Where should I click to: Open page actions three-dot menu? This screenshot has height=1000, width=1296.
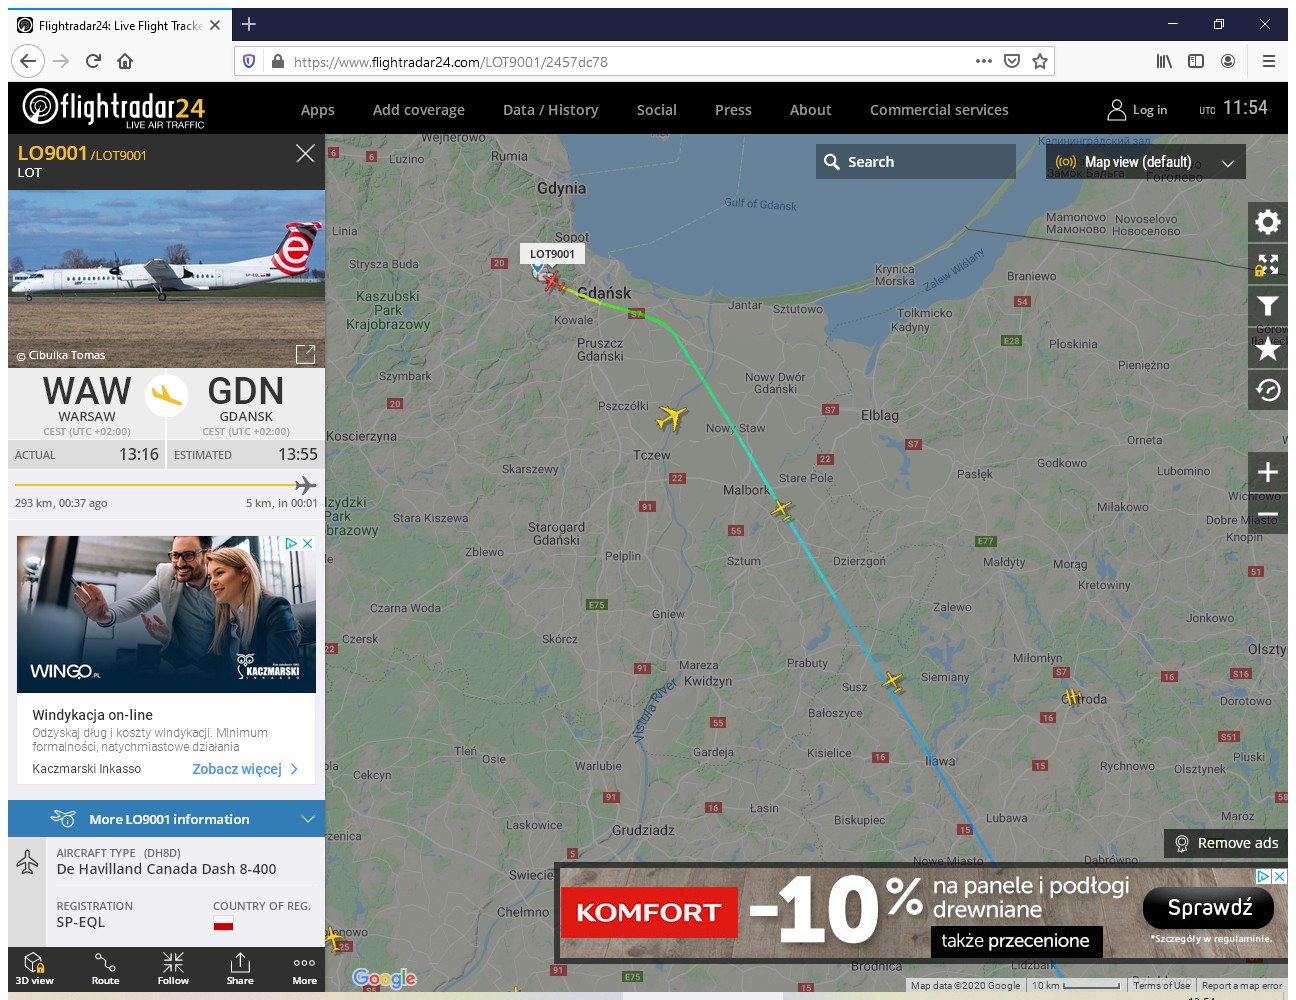(x=984, y=61)
